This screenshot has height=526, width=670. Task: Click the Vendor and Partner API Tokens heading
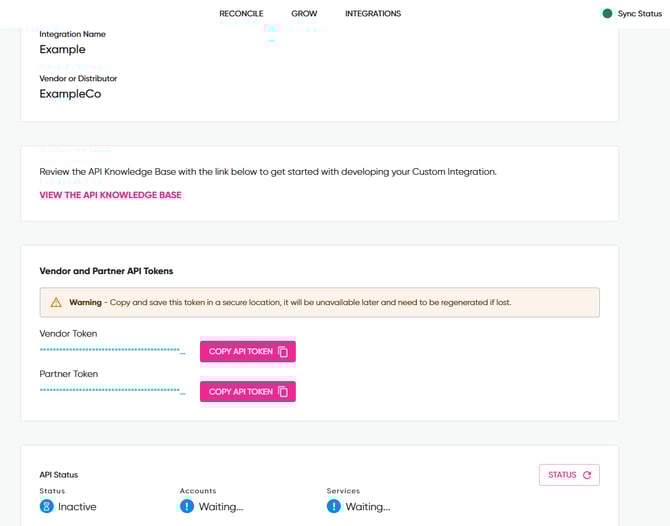(x=106, y=271)
